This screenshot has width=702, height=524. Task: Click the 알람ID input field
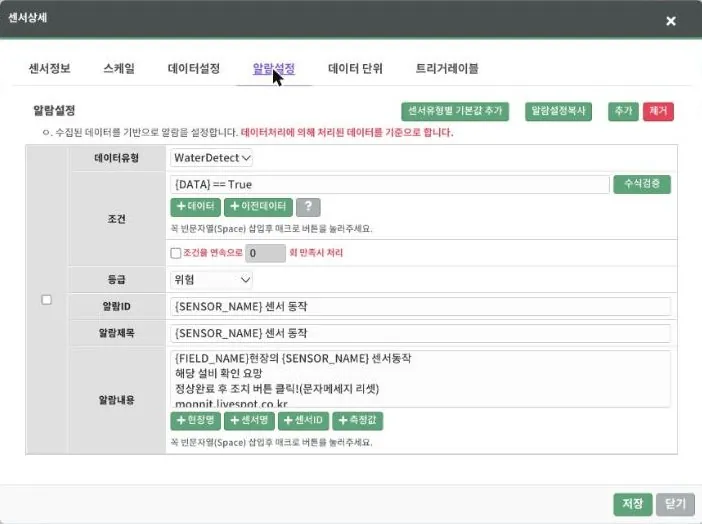click(420, 307)
